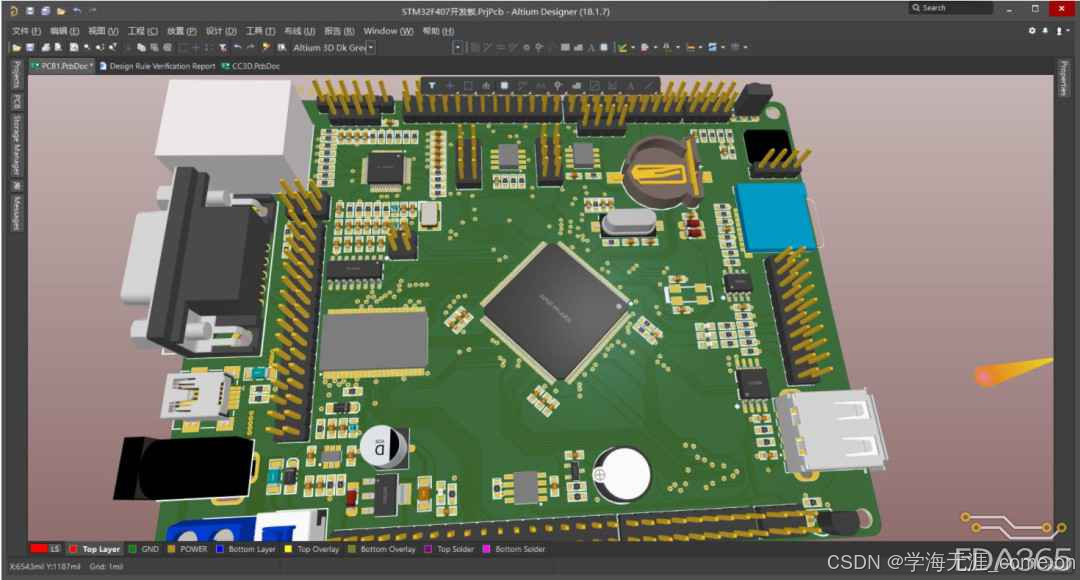
Task: Open the PCB side panel tab
Action: click(16, 102)
